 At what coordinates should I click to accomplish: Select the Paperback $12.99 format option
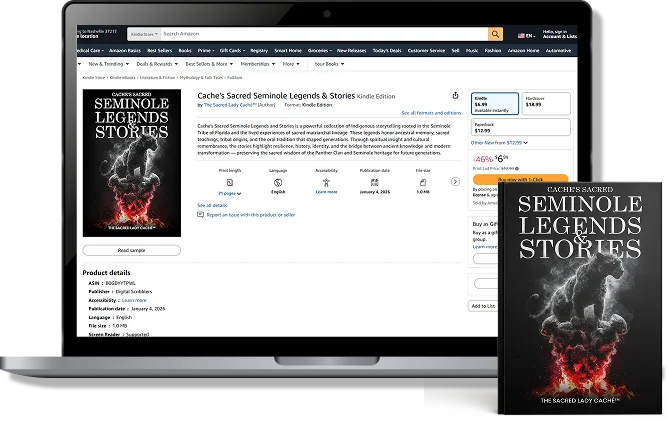521,127
